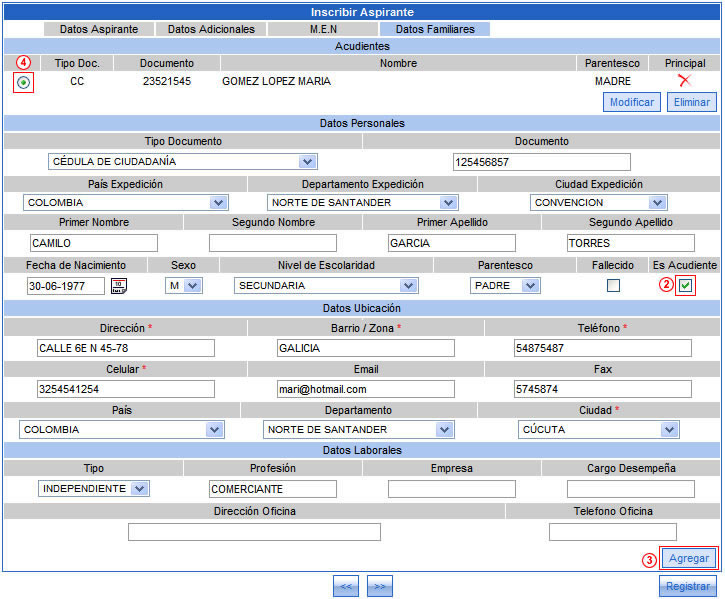Click the Registrar button

click(688, 586)
